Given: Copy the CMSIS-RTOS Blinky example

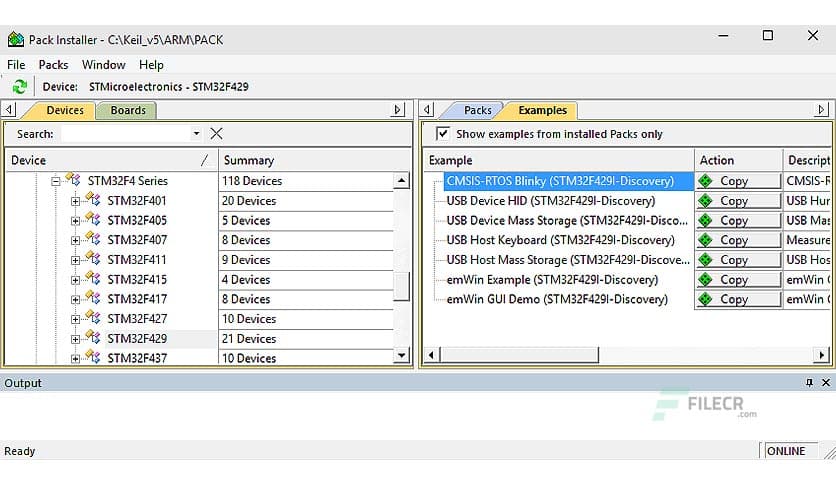Looking at the screenshot, I should pos(738,181).
